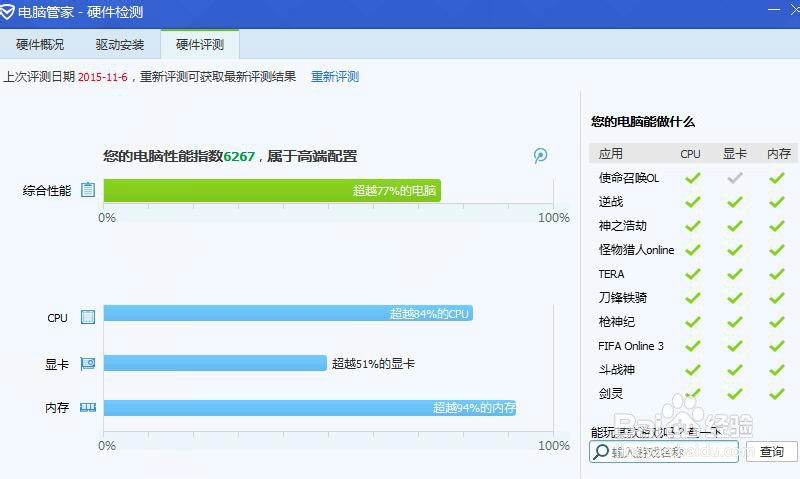Click the 电脑管家 shield logo icon

click(x=7, y=12)
